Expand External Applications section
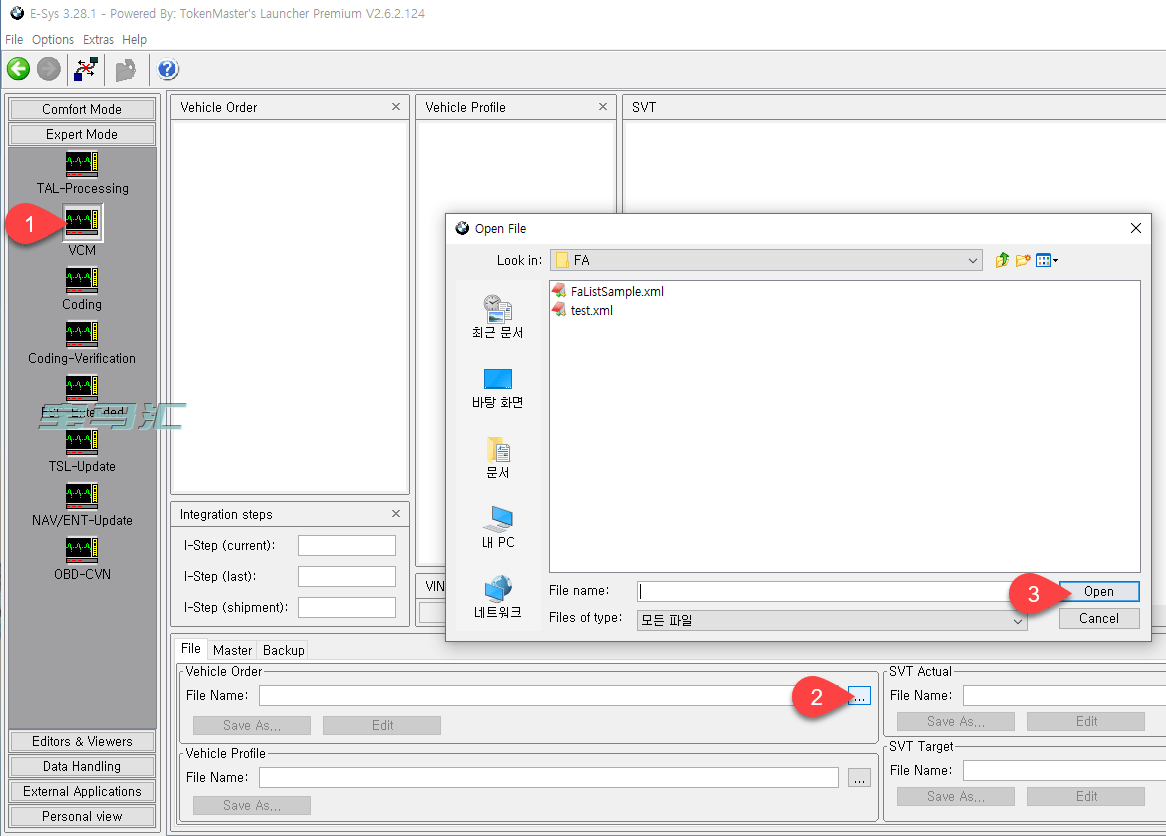The image size is (1166, 836). click(x=82, y=791)
